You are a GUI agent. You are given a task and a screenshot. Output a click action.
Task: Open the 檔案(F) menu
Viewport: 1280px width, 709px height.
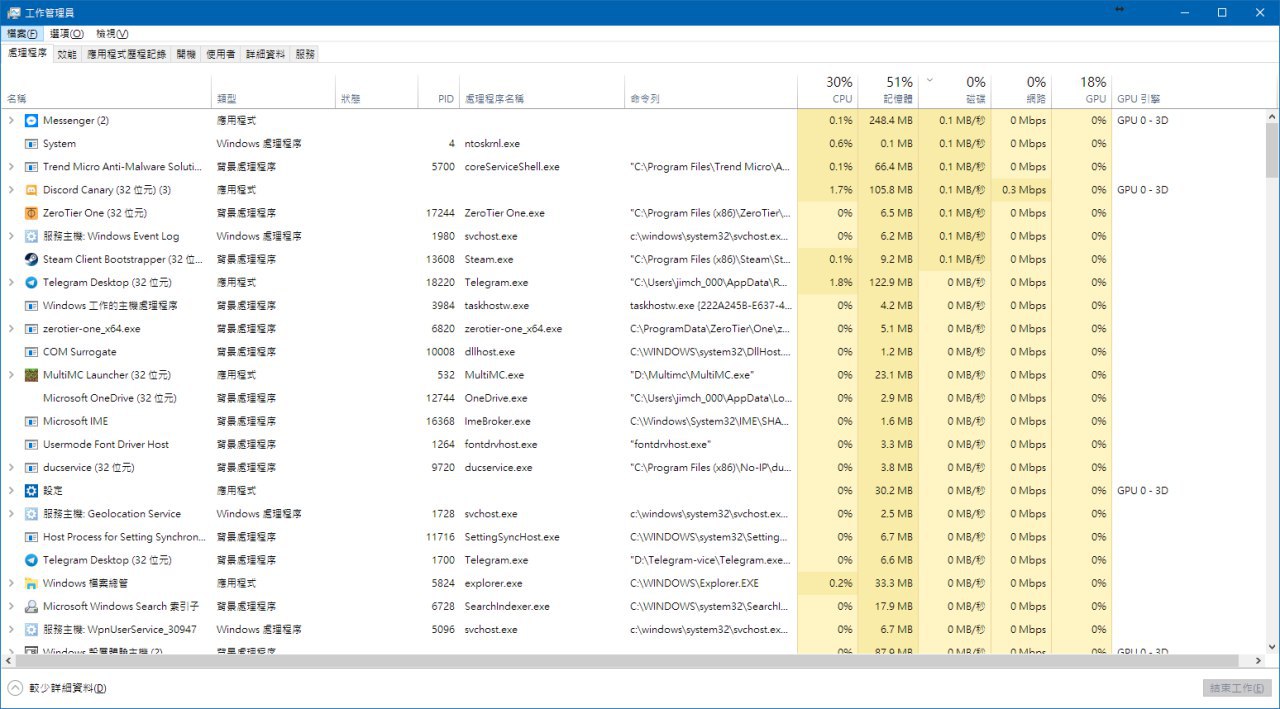point(22,34)
